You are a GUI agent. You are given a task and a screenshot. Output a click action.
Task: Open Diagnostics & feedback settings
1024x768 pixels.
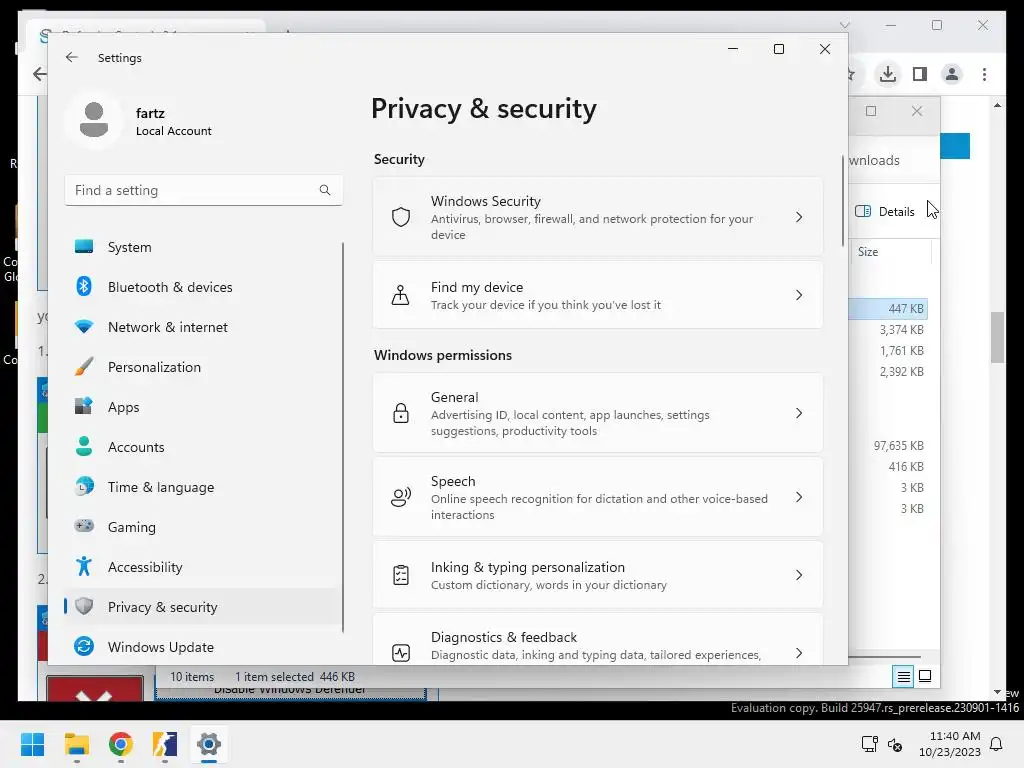click(598, 639)
